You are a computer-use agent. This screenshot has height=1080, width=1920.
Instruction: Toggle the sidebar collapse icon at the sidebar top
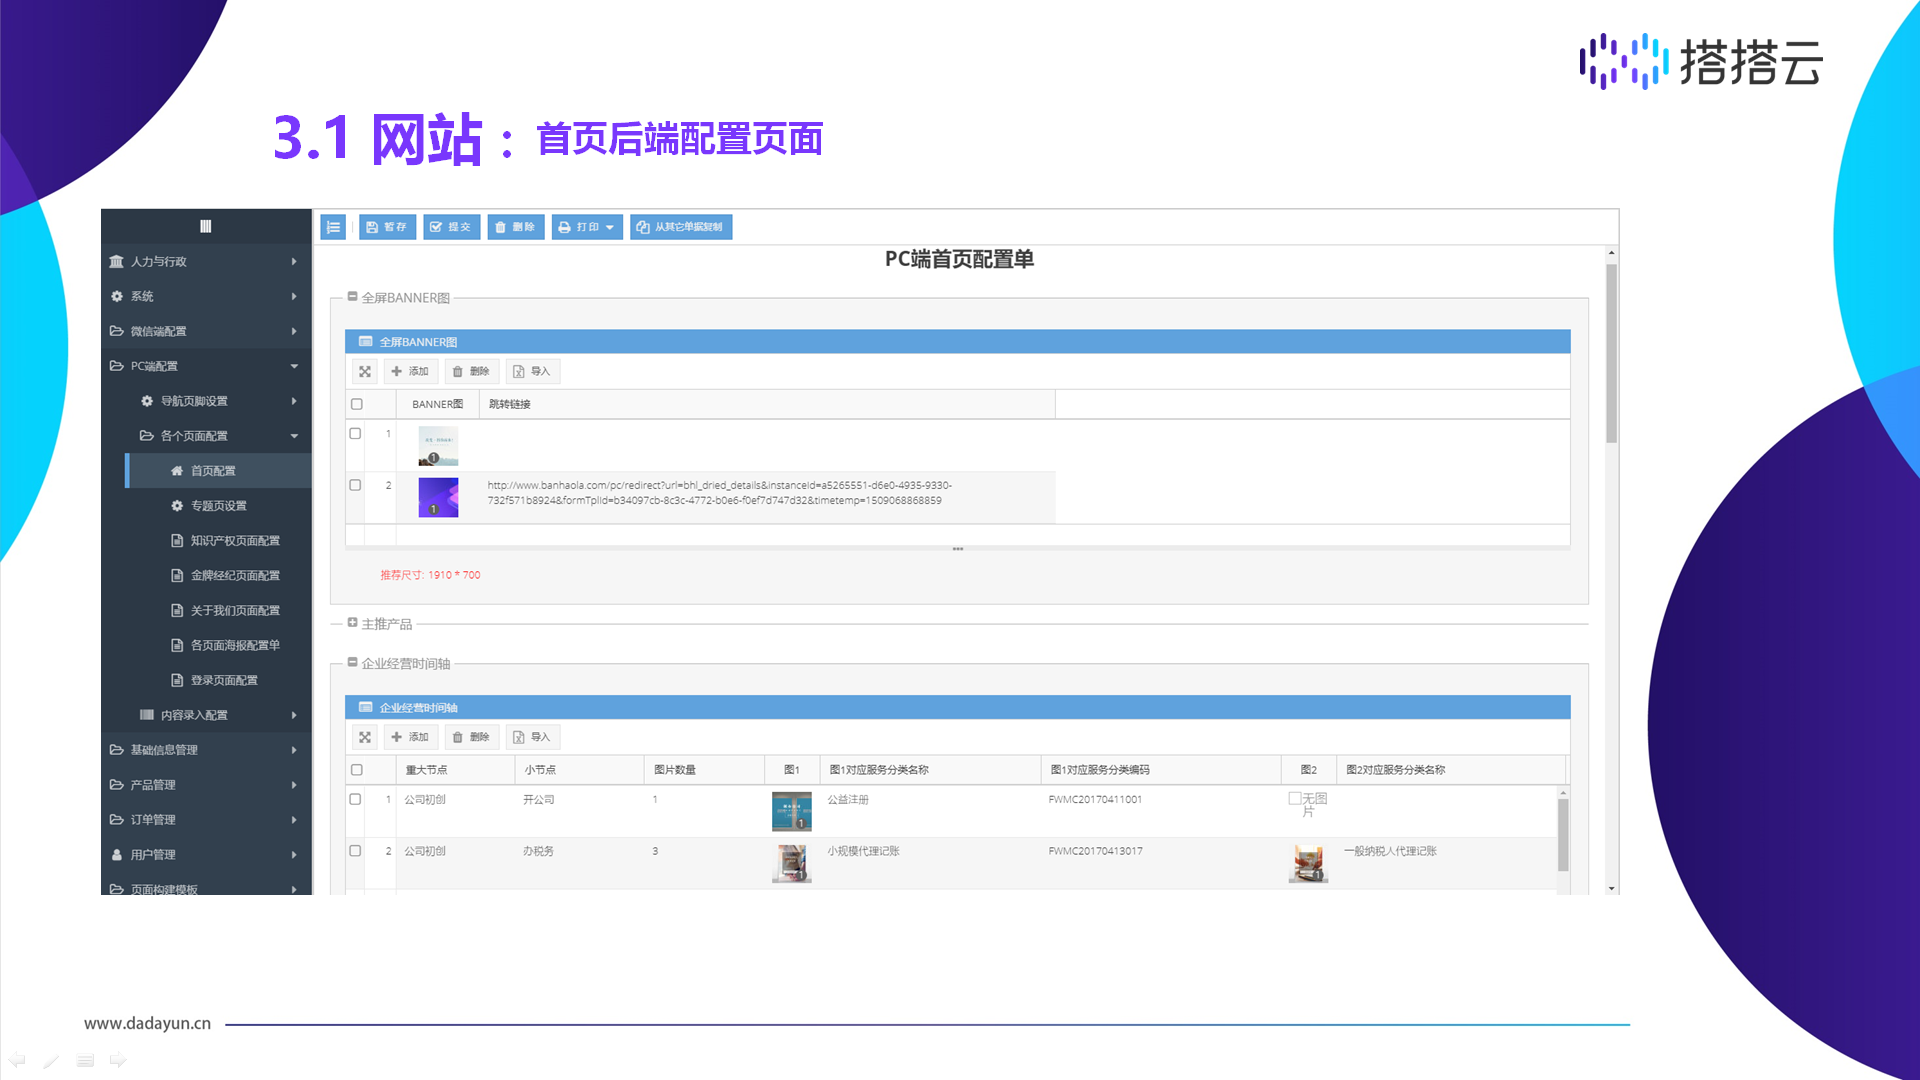[x=206, y=227]
